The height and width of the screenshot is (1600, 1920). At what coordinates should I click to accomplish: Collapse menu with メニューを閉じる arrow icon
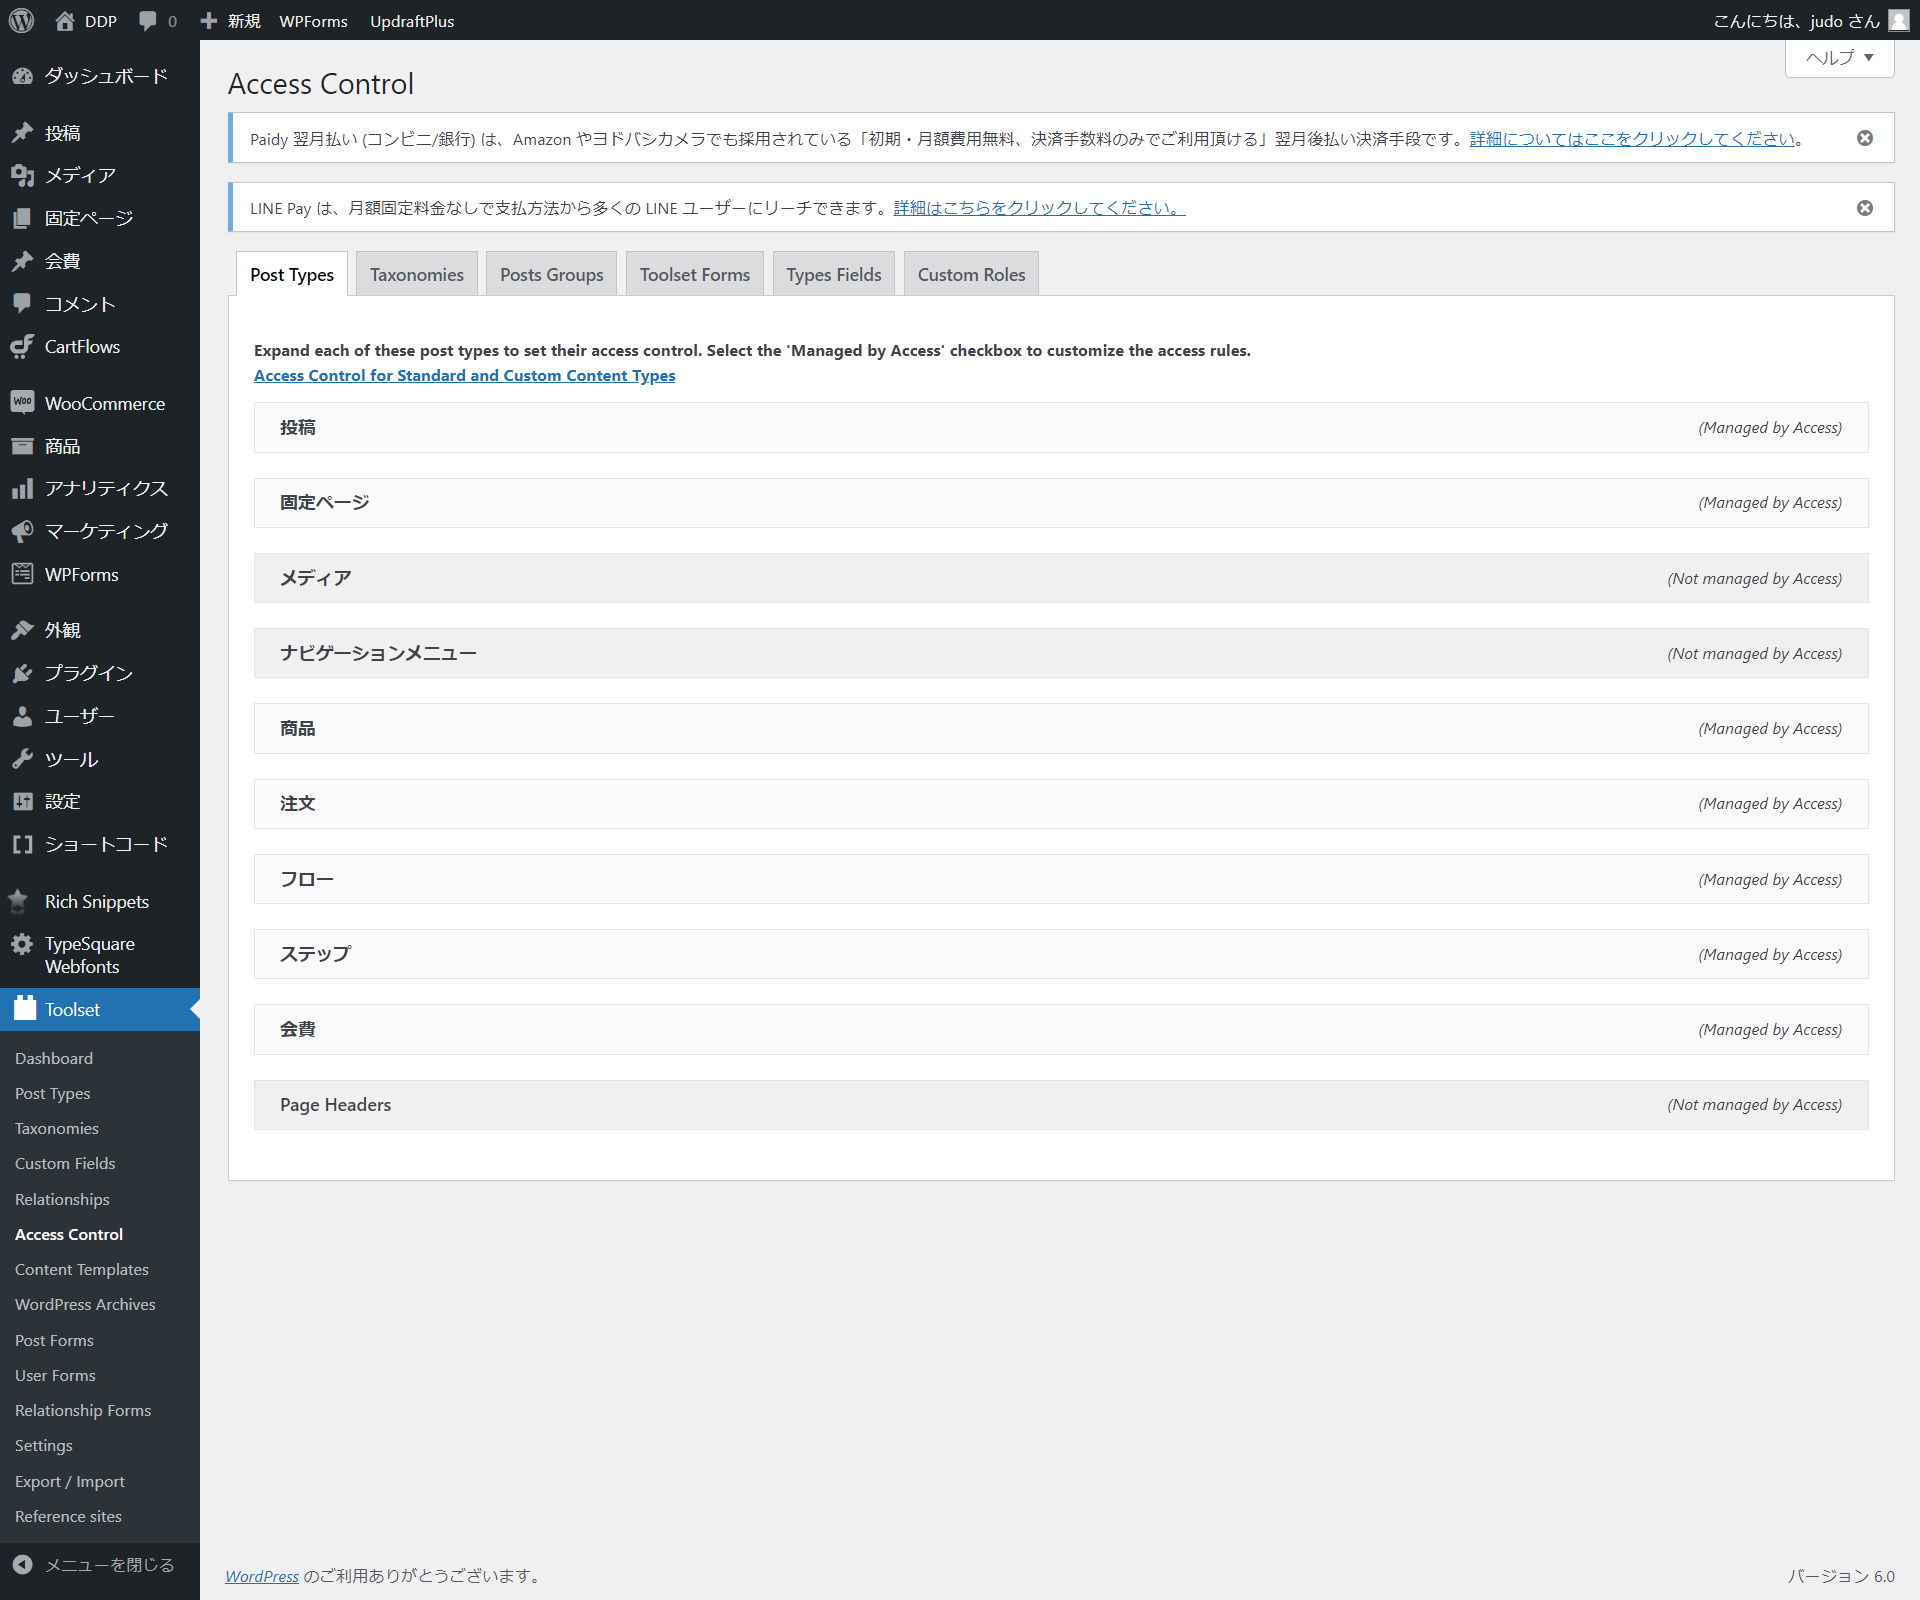coord(23,1565)
